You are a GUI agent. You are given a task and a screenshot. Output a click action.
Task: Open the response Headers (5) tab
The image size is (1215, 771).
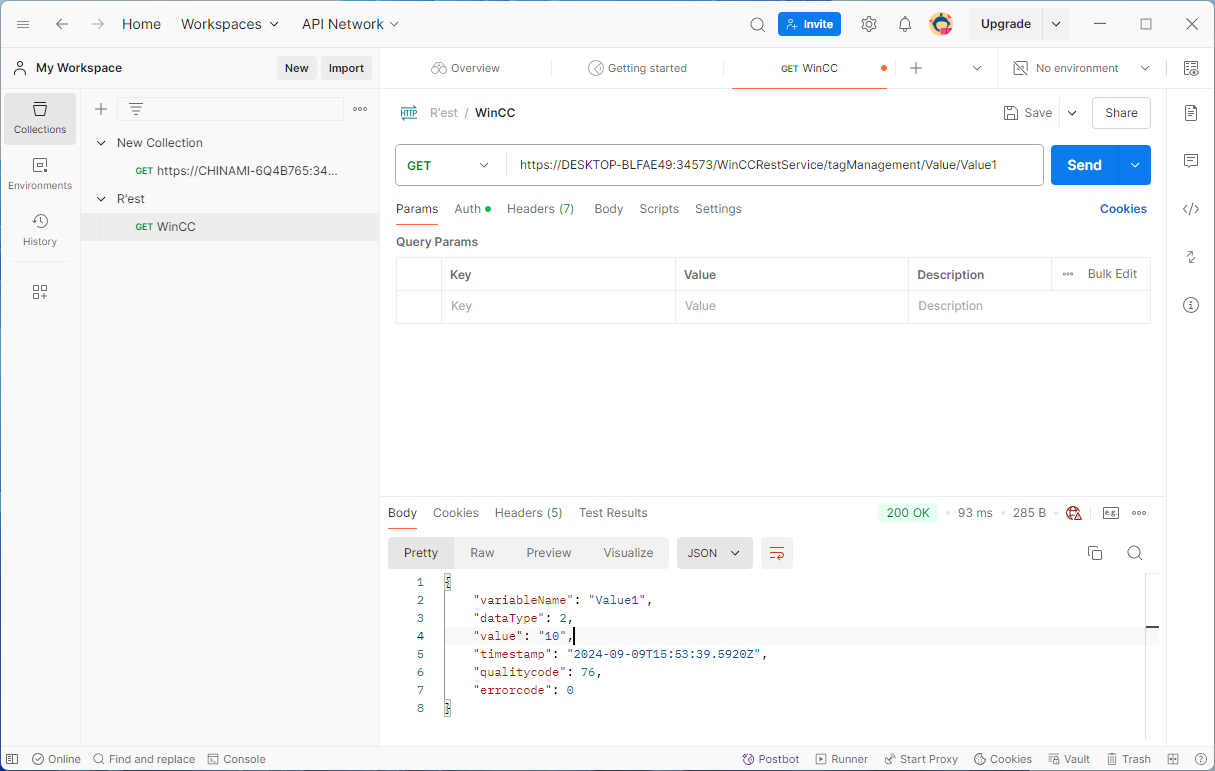pyautogui.click(x=528, y=513)
